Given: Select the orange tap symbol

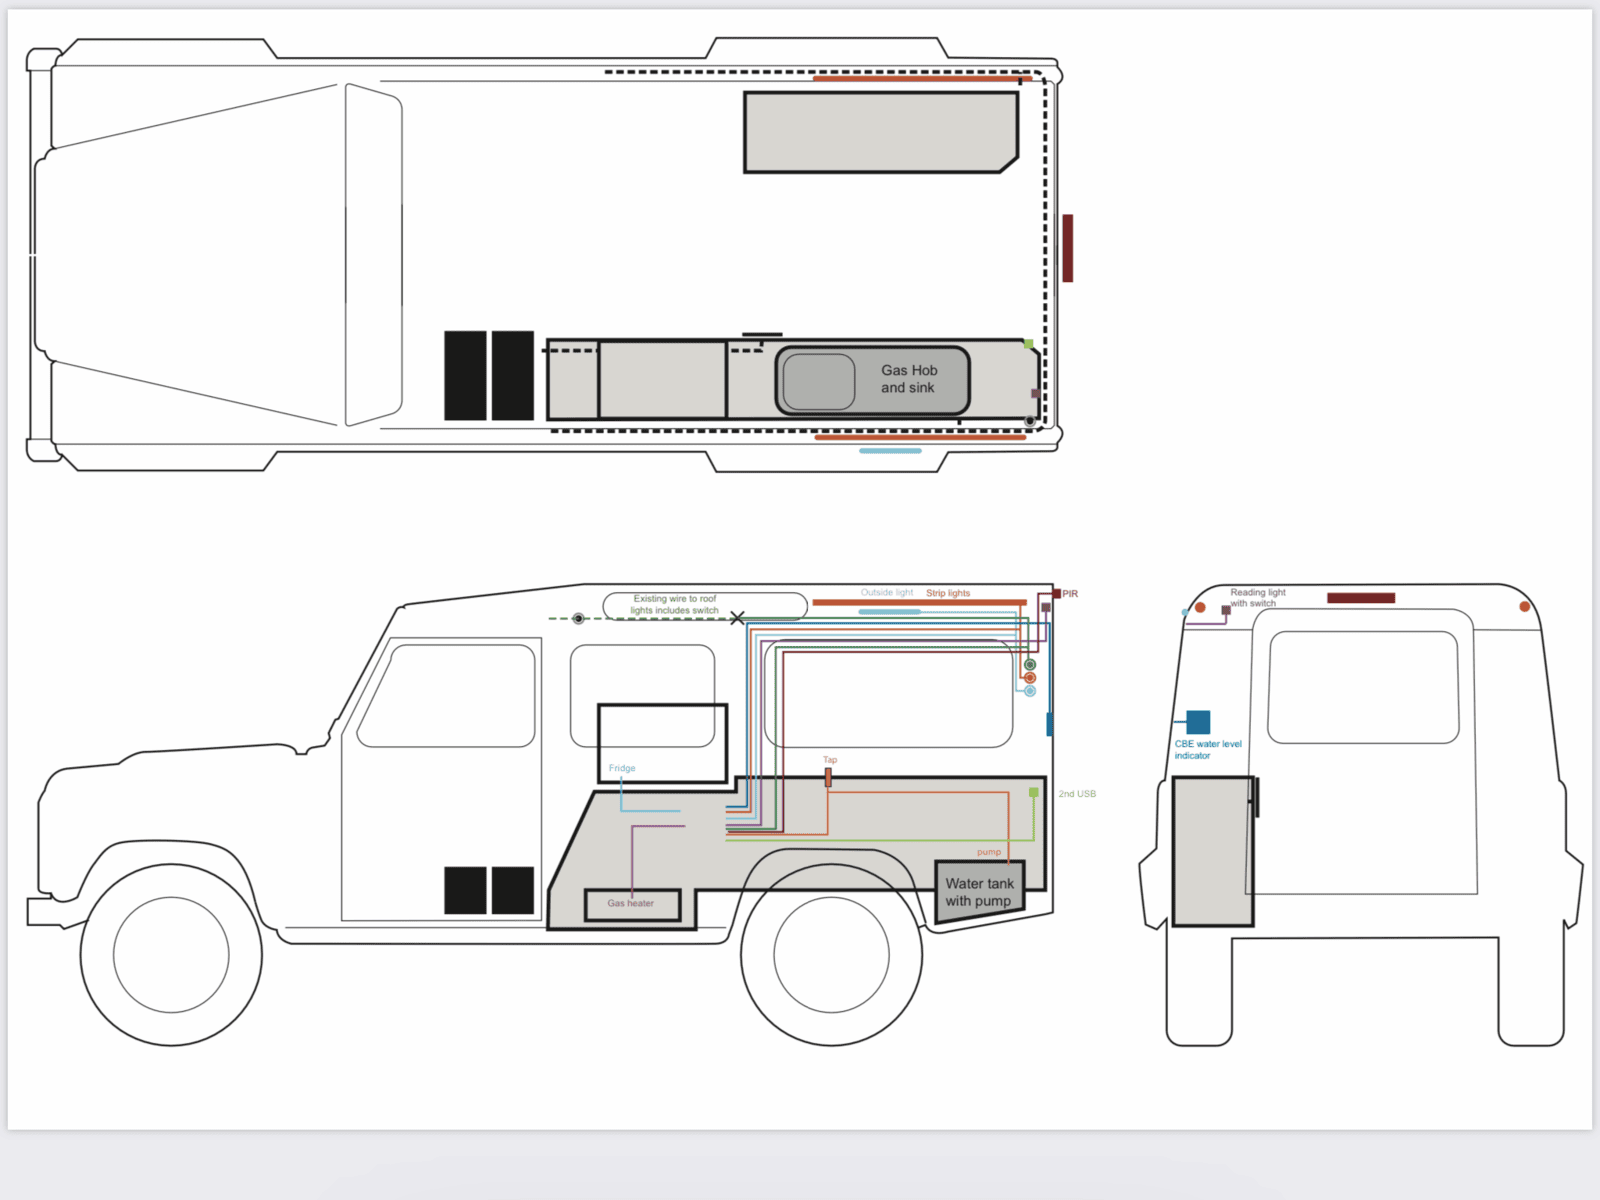Looking at the screenshot, I should [828, 777].
